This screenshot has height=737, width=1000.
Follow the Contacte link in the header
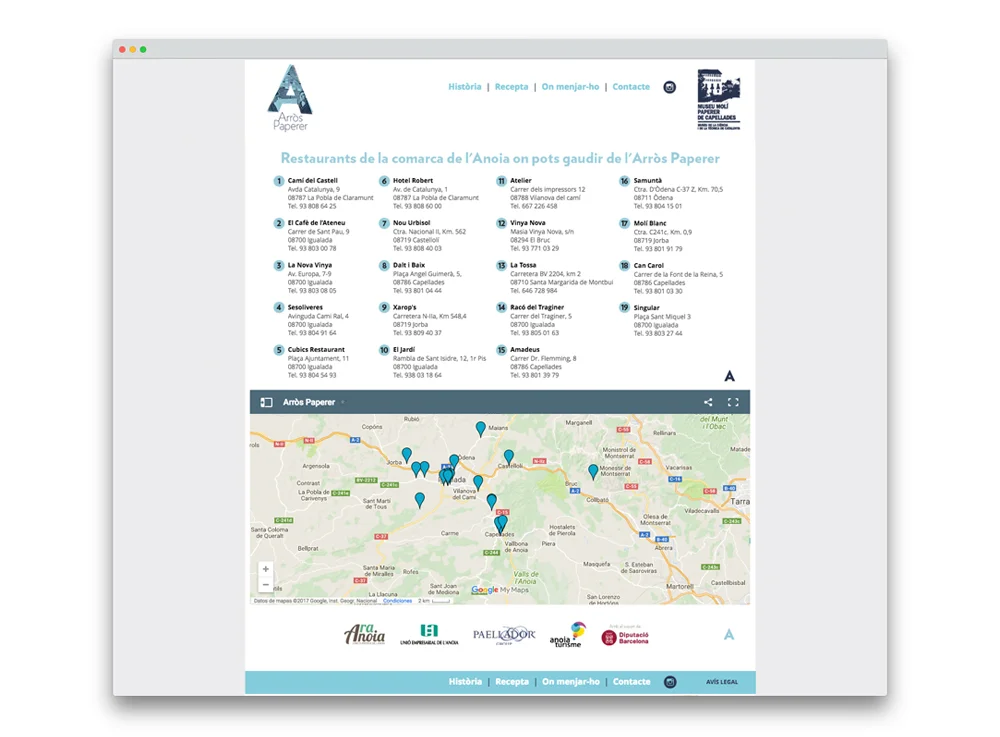click(631, 87)
